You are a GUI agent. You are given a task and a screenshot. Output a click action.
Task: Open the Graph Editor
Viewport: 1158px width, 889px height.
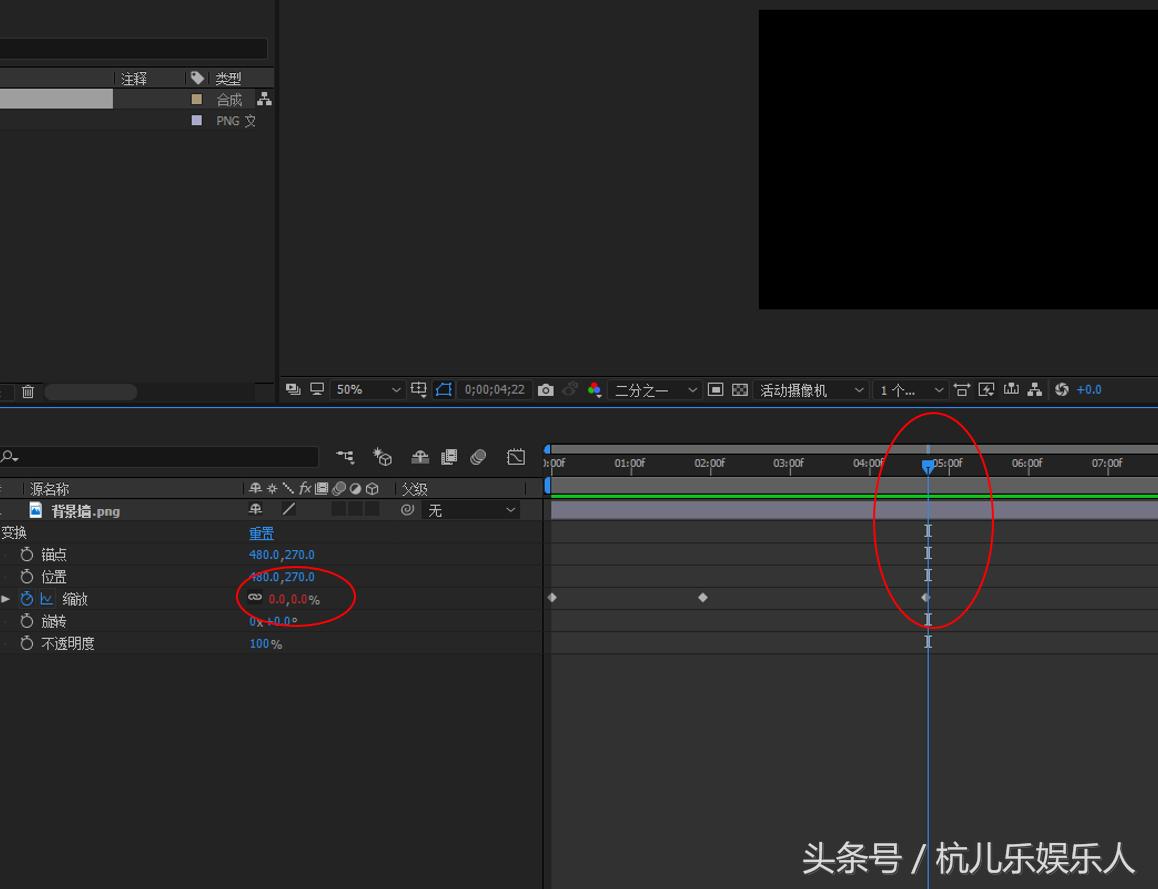516,457
